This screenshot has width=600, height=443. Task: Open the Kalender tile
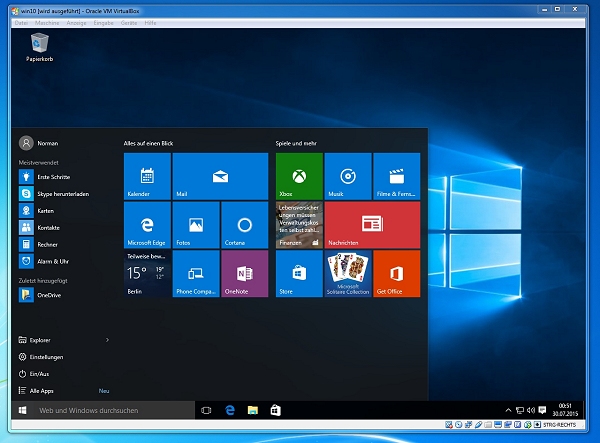point(147,176)
